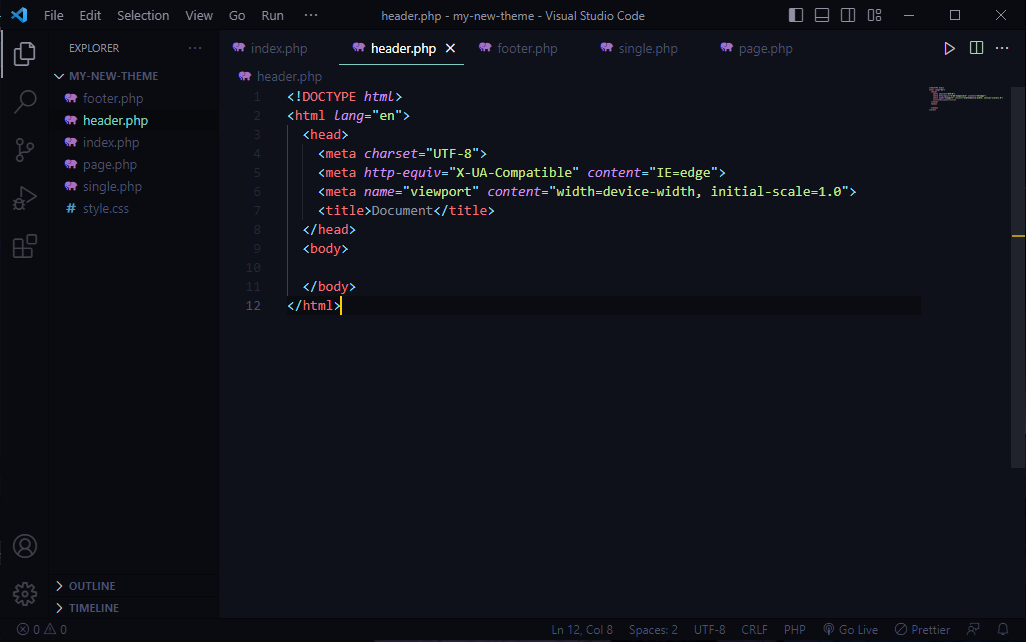Select the header.php tab
The image size is (1026, 642).
[403, 48]
